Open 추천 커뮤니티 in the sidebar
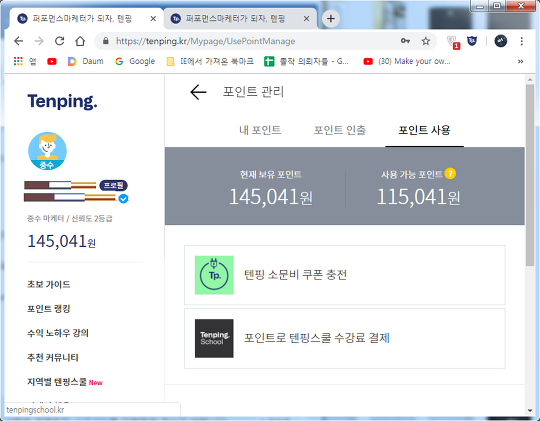 click(53, 358)
